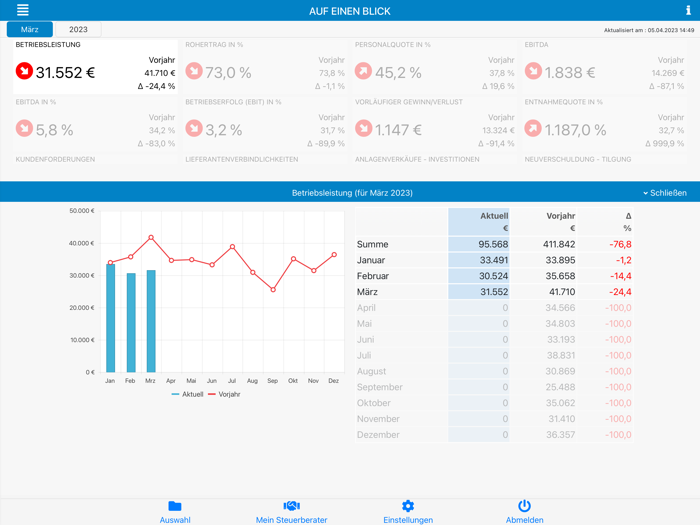
Task: Open Auswahl folder icon
Action: pos(175,506)
